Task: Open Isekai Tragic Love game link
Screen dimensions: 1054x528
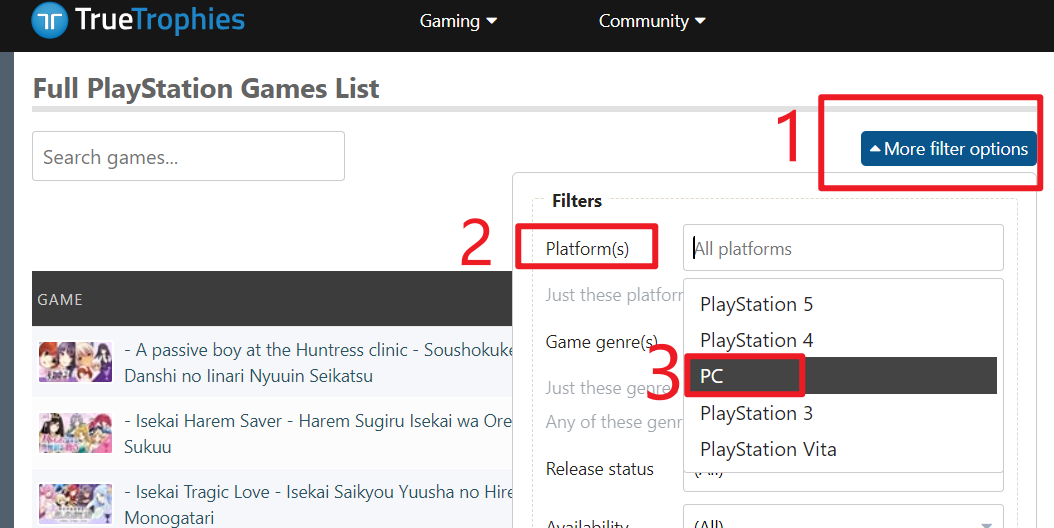Action: [319, 504]
